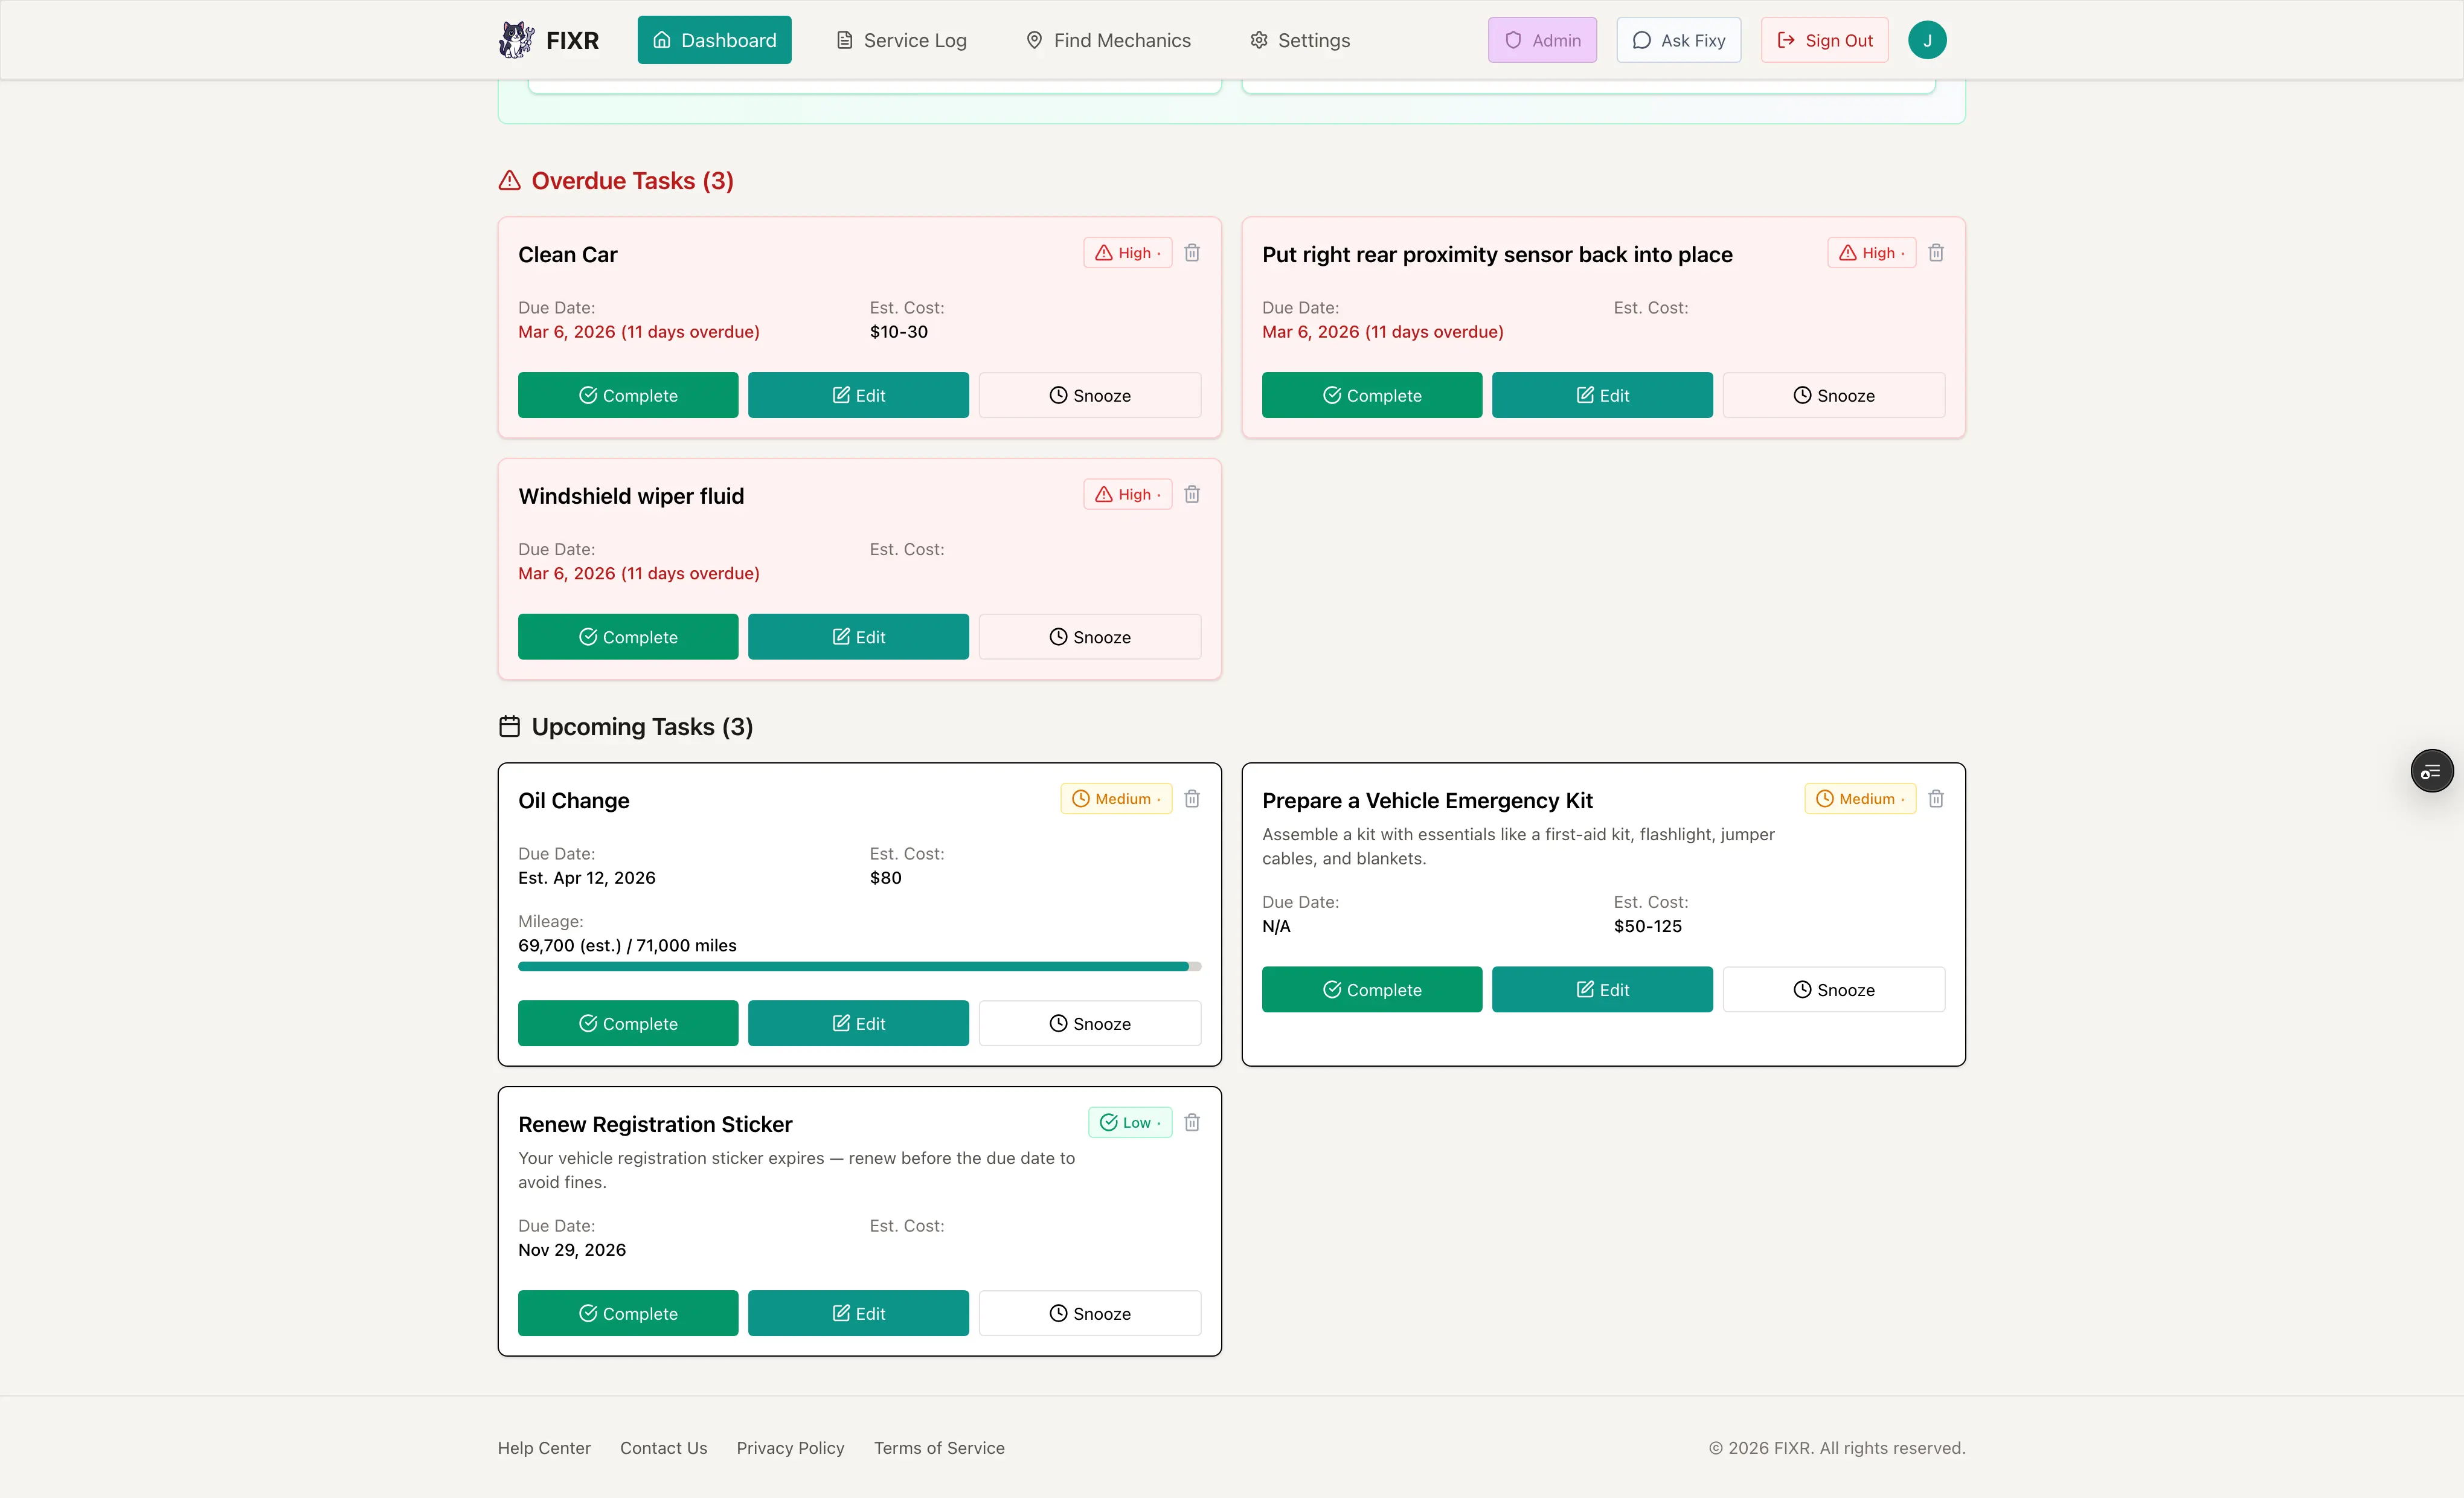Viewport: 2464px width, 1498px height.
Task: Open High priority dropdown on Clean Car
Action: tap(1127, 252)
